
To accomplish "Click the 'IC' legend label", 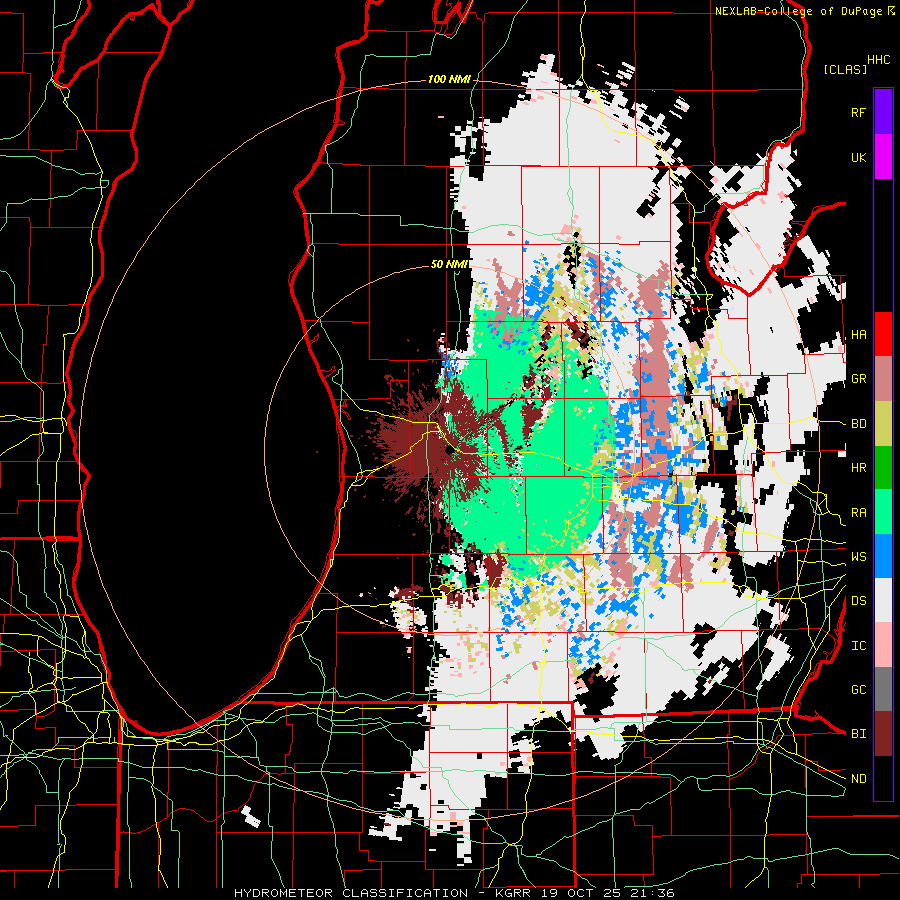I will pos(858,646).
